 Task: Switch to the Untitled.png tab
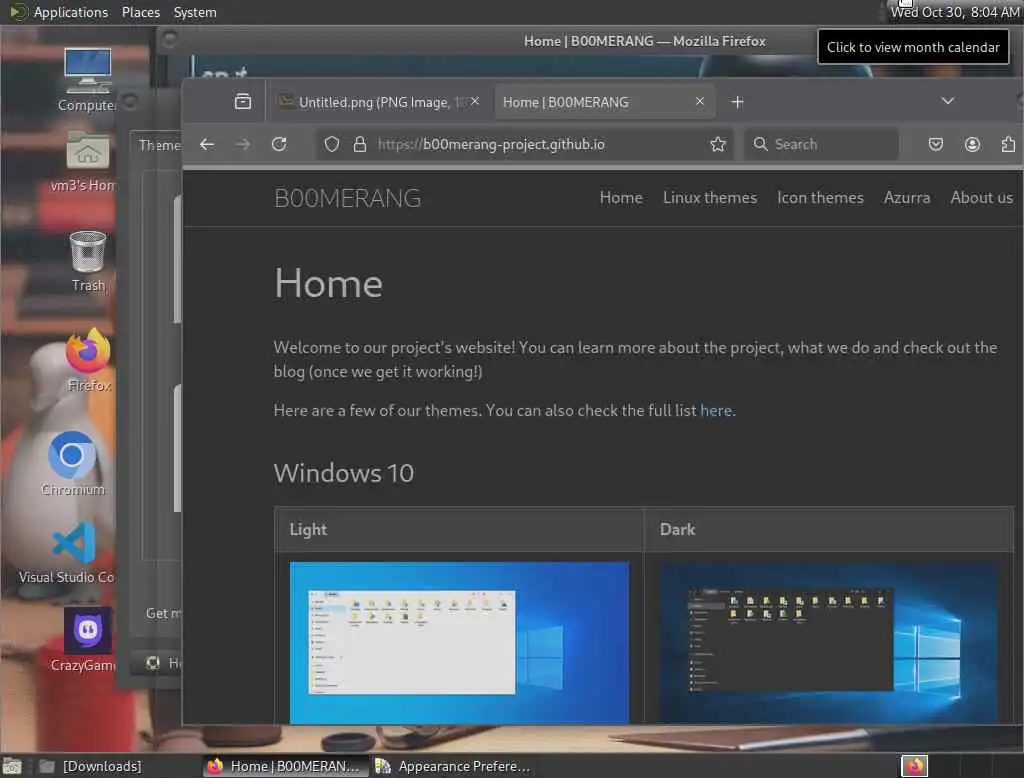379,102
